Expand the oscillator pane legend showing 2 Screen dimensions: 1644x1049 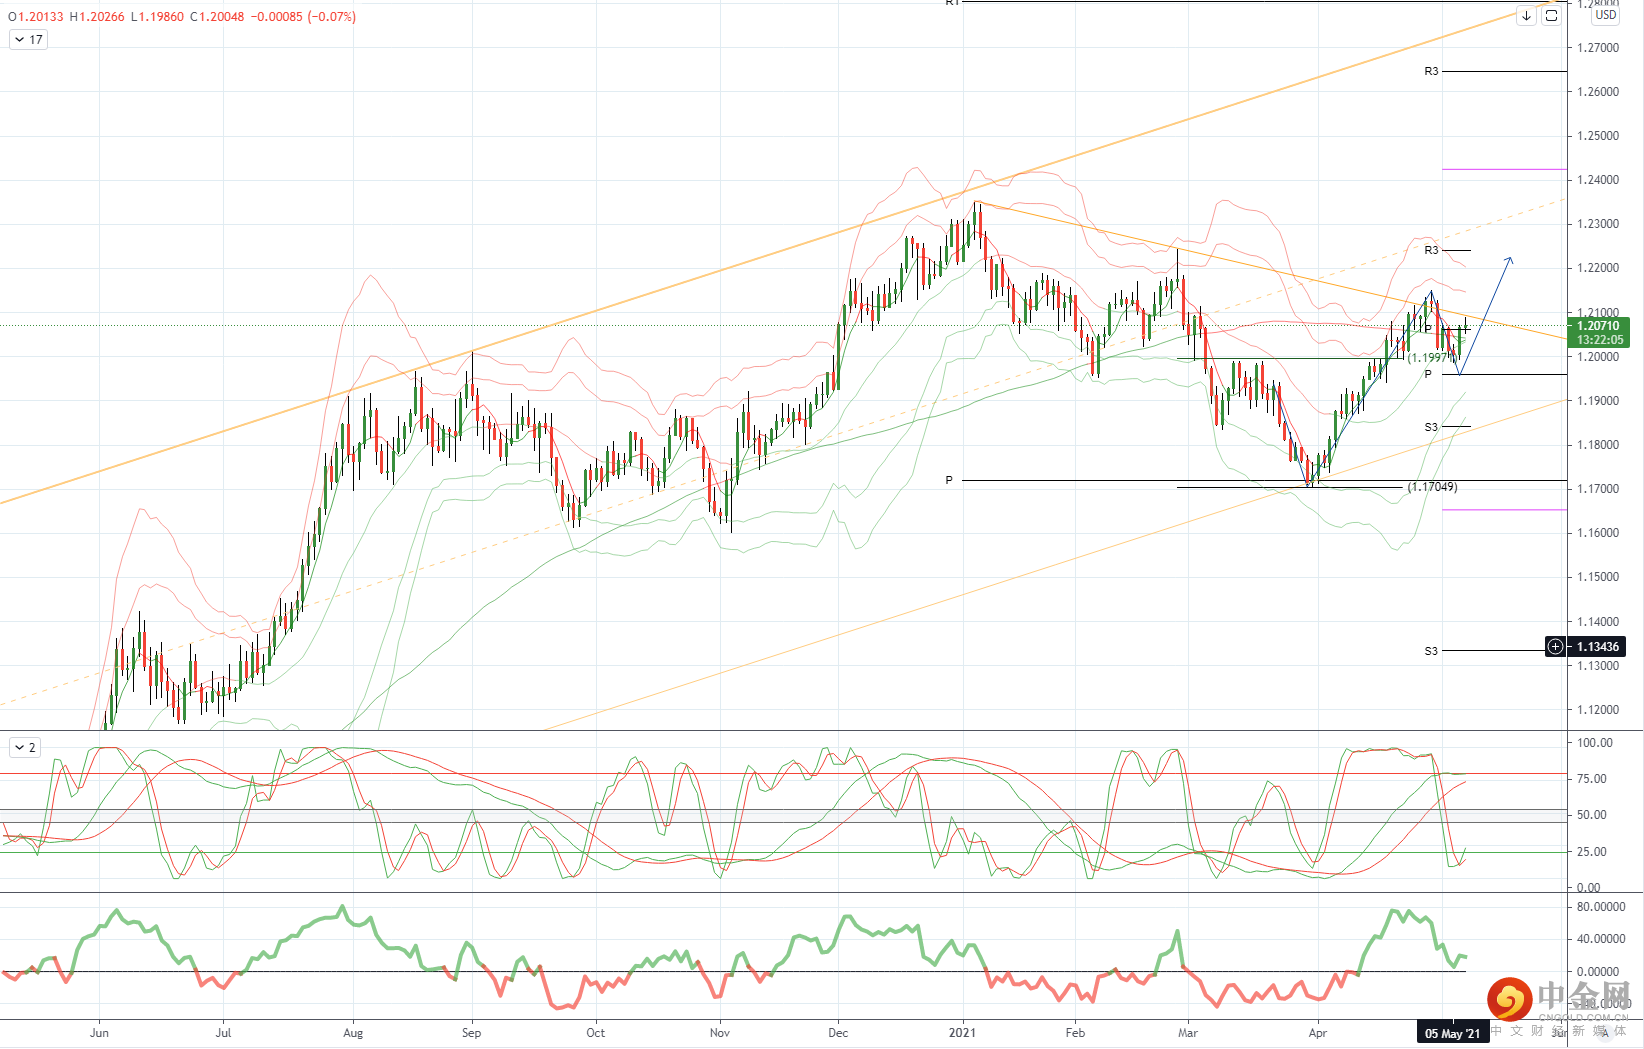[25, 748]
